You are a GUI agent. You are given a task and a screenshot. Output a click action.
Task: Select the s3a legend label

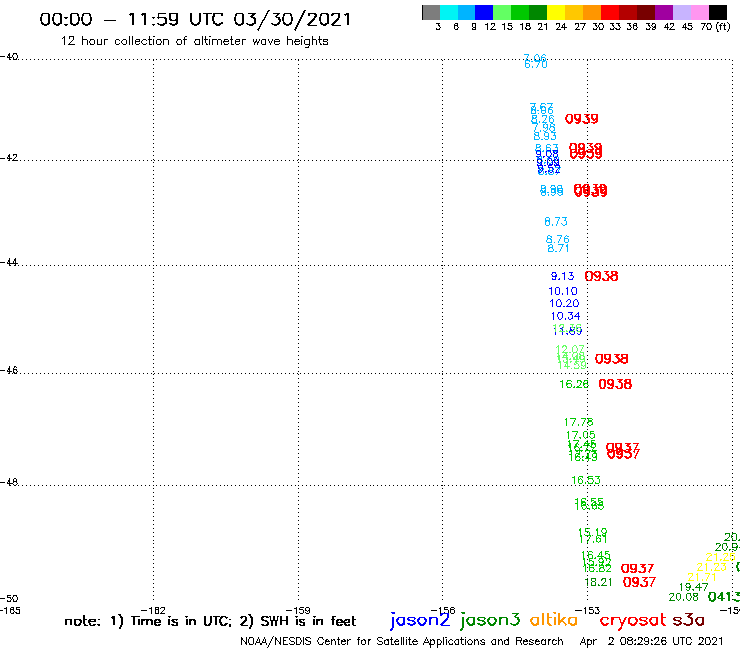click(688, 620)
